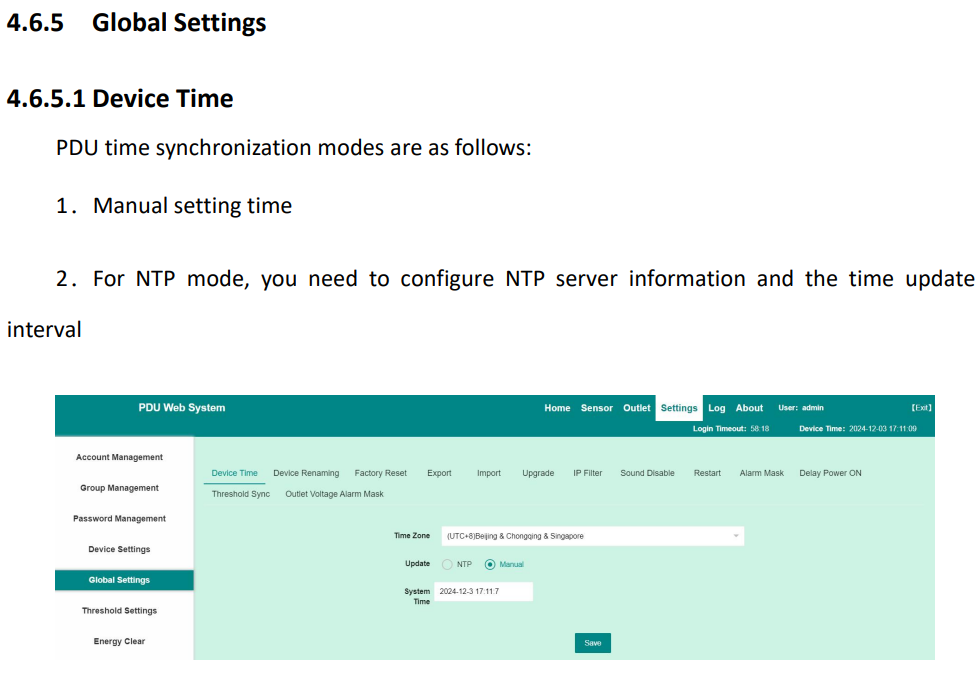Click the System Time input field

[484, 591]
